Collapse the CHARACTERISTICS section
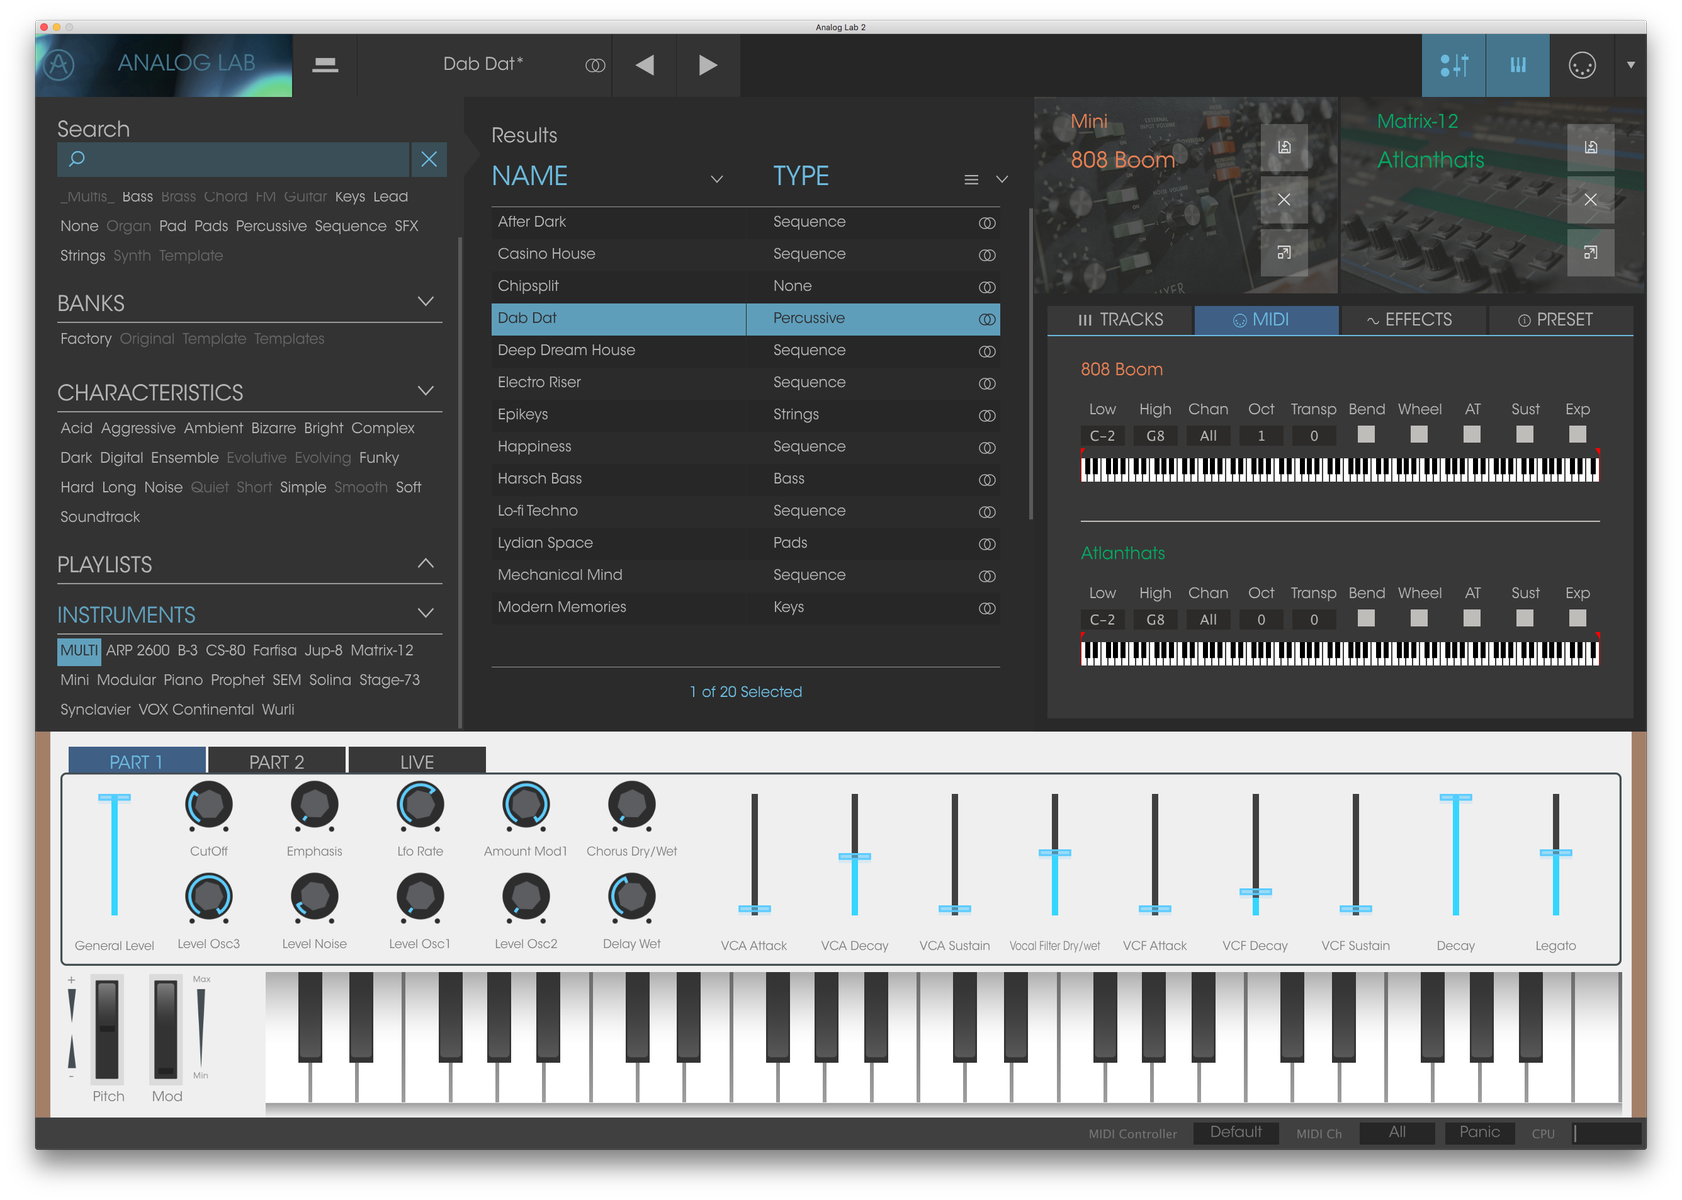The height and width of the screenshot is (1200, 1682). click(426, 390)
